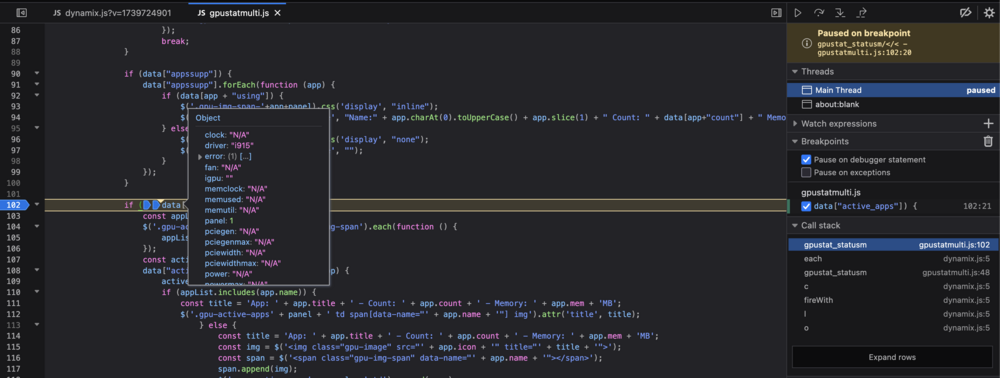Click the Object header in the preview popup
This screenshot has width=1000, height=378.
207,118
